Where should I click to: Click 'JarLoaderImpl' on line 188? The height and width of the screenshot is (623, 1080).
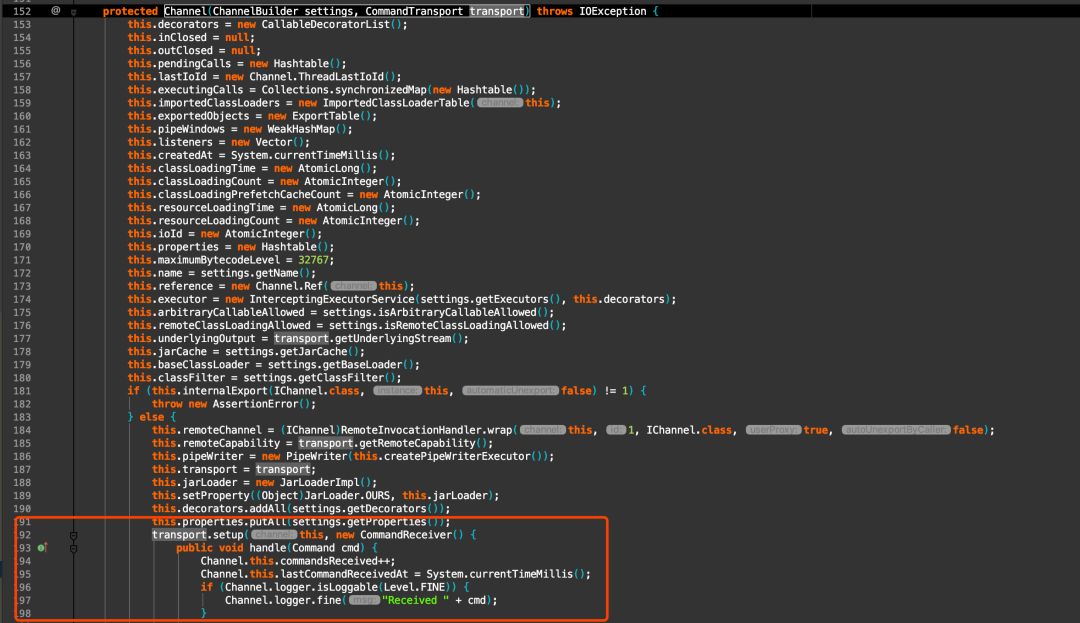coord(320,483)
